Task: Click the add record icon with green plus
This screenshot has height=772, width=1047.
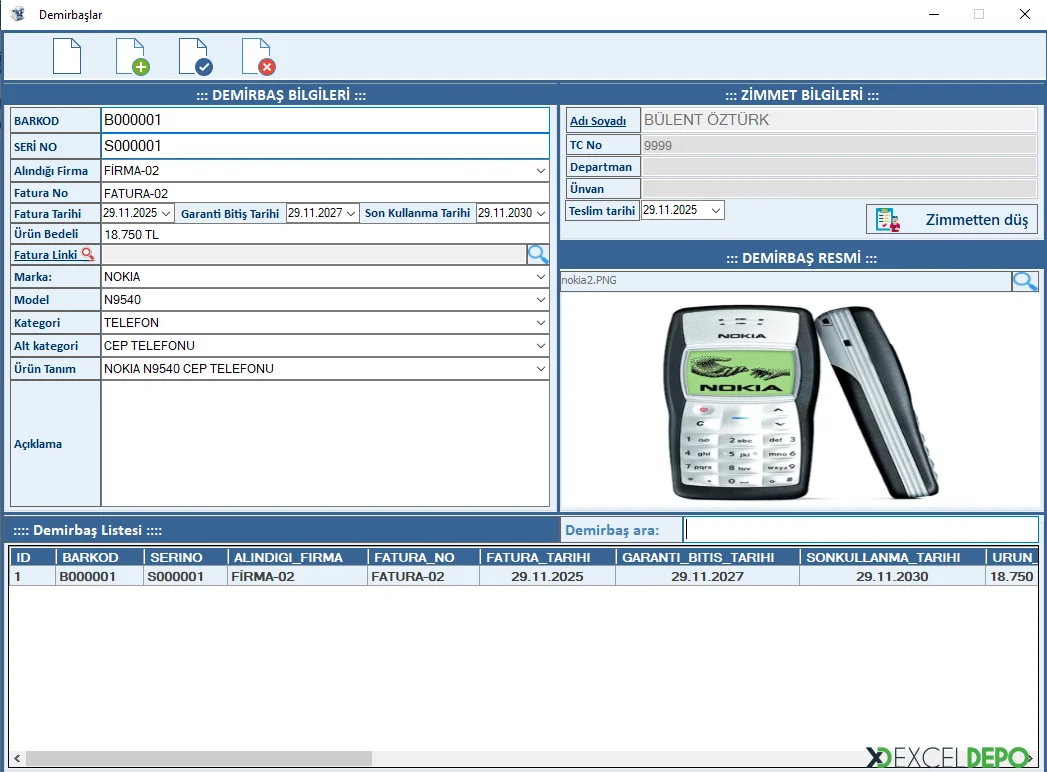Action: 131,56
